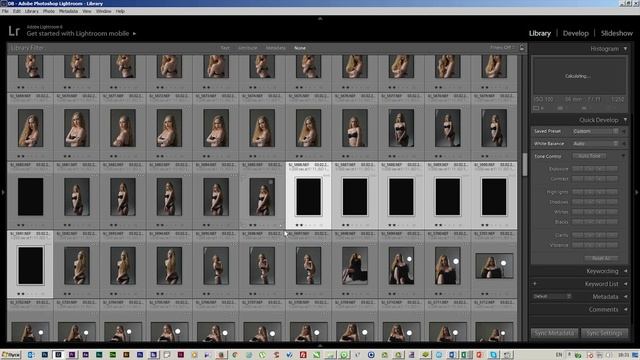
Task: Select the Library module tab
Action: click(x=540, y=33)
